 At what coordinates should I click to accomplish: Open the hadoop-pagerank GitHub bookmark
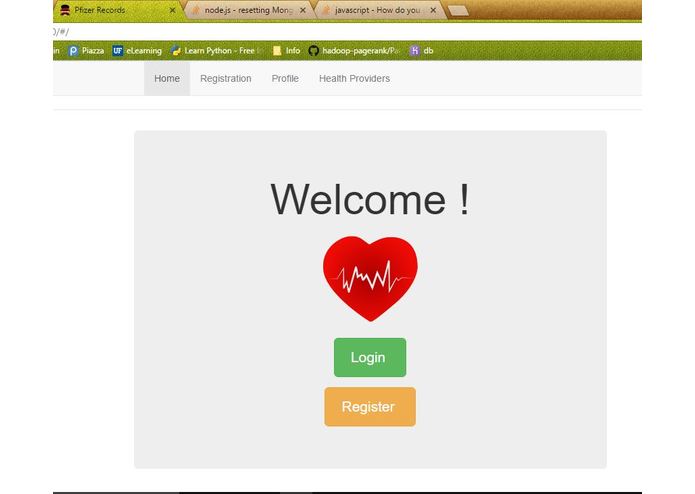click(x=354, y=51)
